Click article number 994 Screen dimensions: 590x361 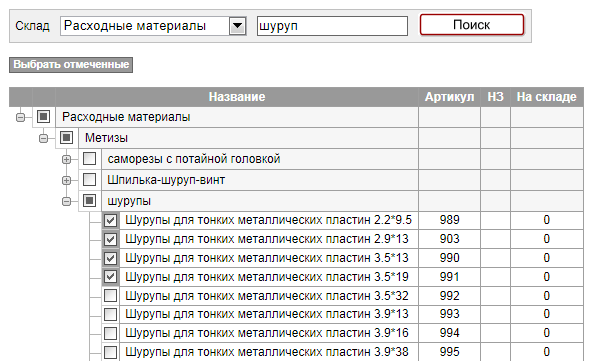450,333
